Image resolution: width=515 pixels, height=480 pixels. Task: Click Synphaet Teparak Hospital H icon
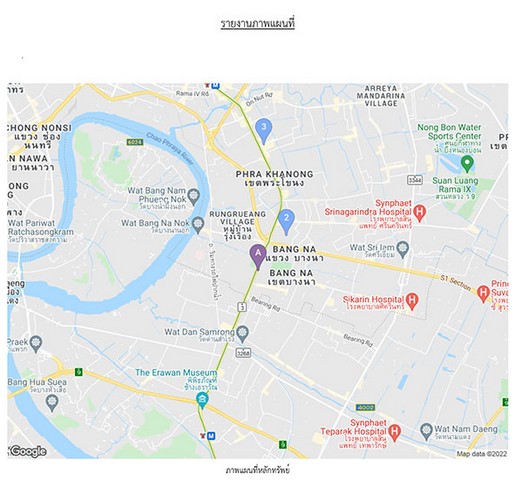(x=395, y=433)
